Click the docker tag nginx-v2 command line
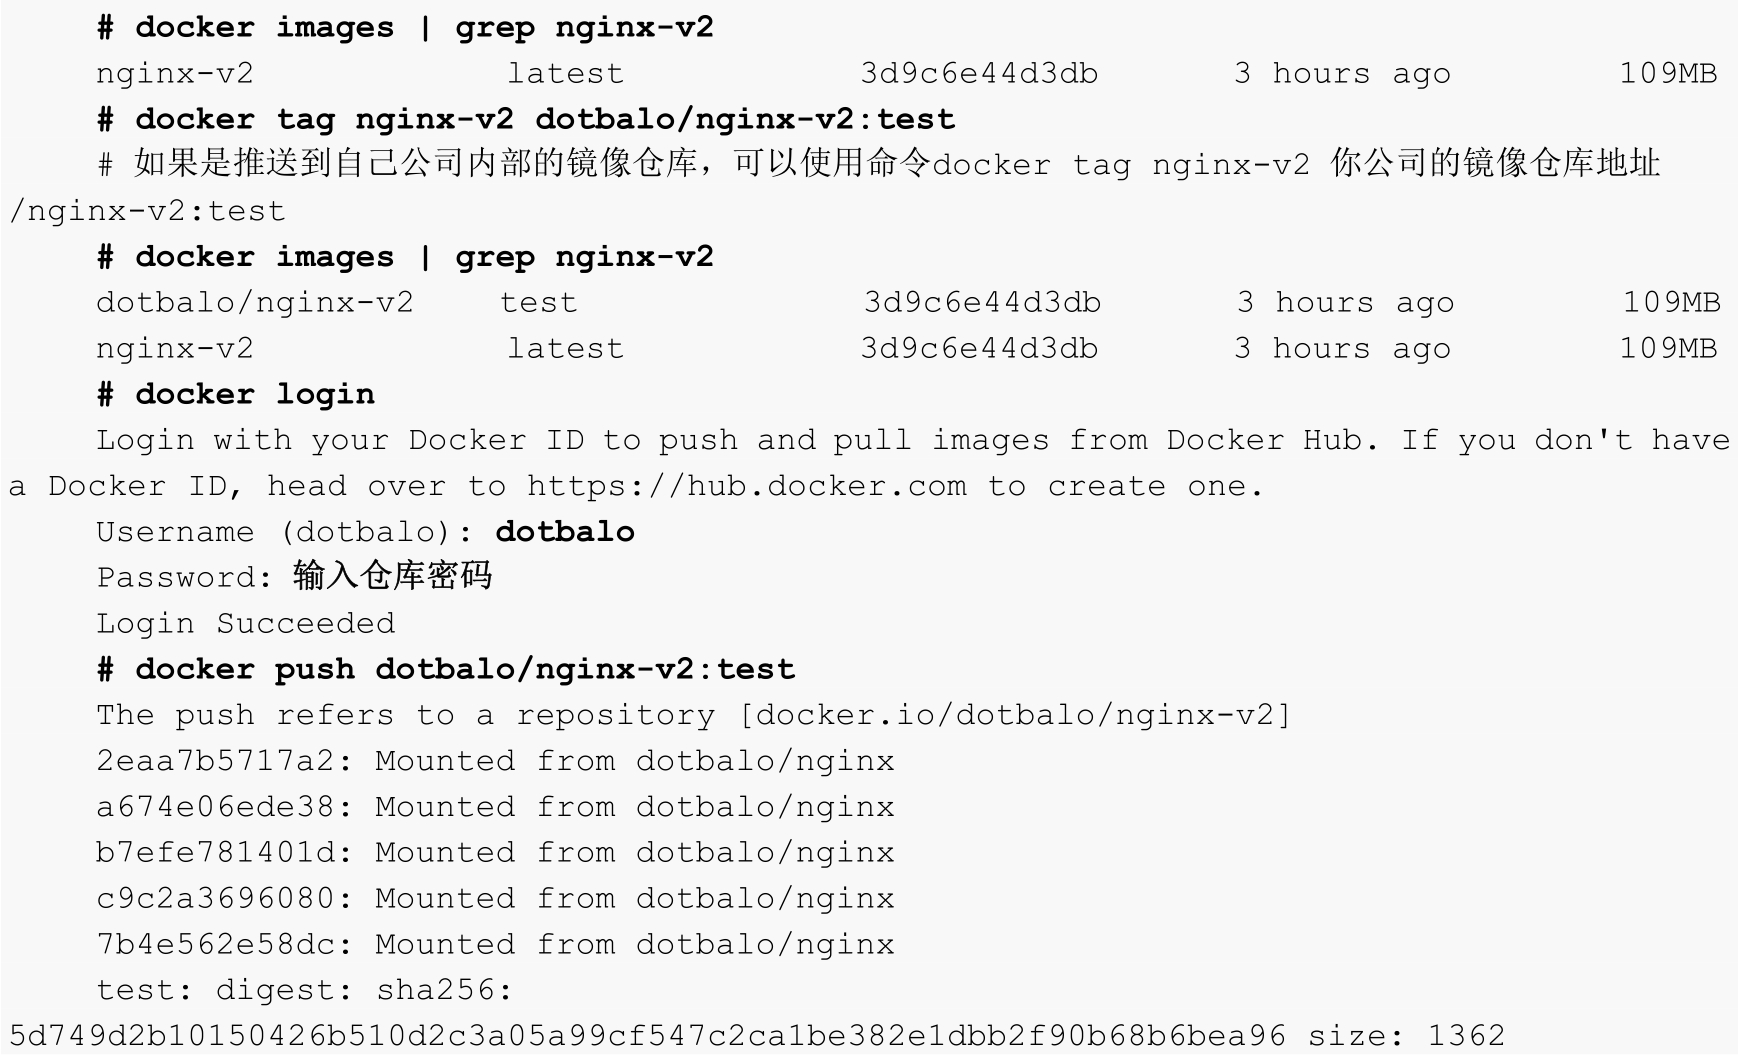 click(x=526, y=119)
